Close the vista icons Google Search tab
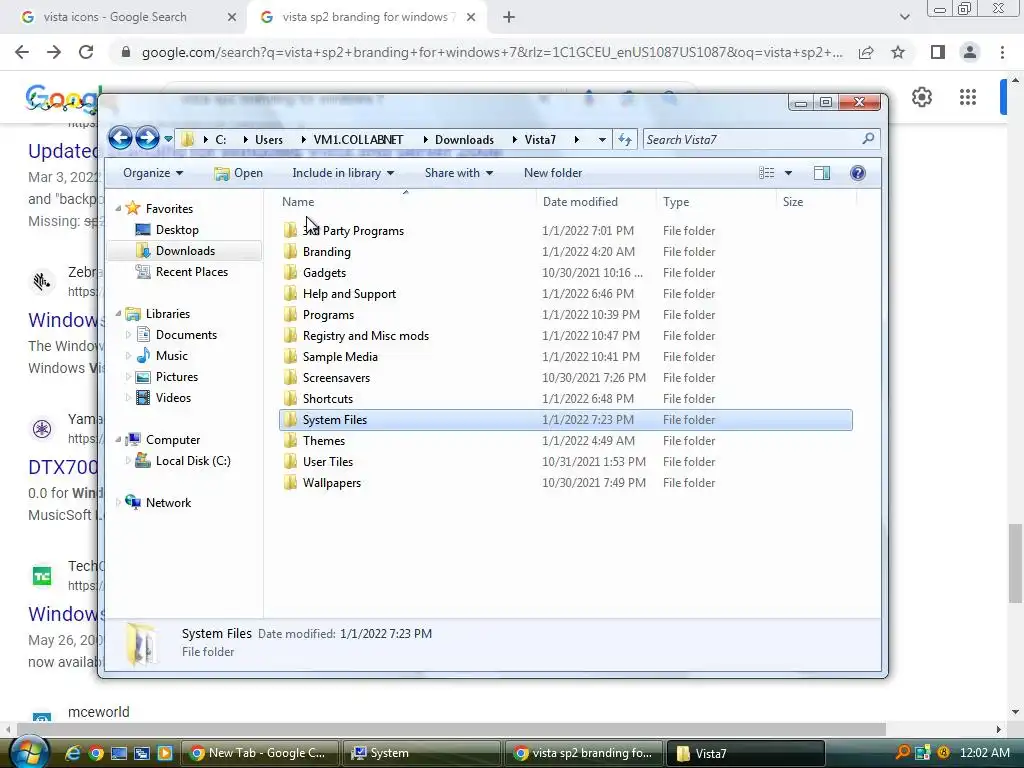 (231, 17)
